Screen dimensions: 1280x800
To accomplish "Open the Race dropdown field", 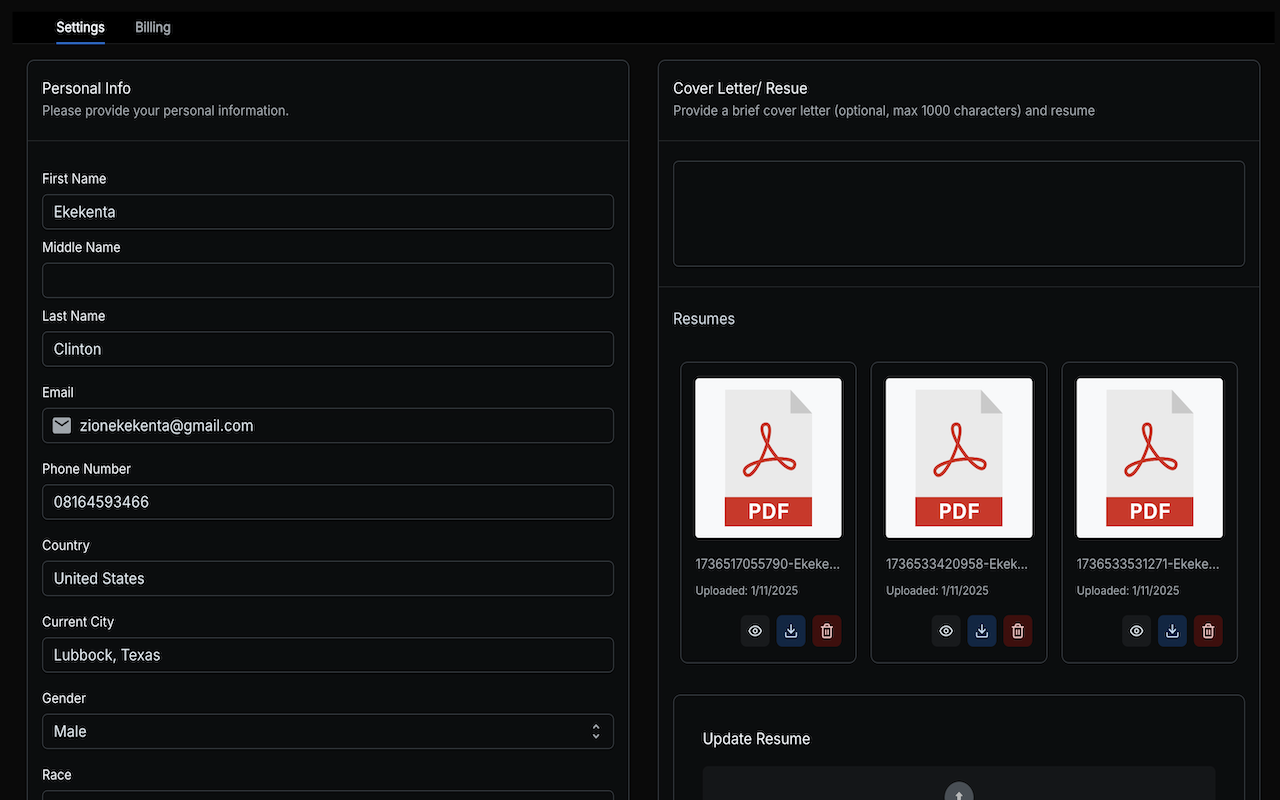I will pyautogui.click(x=327, y=795).
